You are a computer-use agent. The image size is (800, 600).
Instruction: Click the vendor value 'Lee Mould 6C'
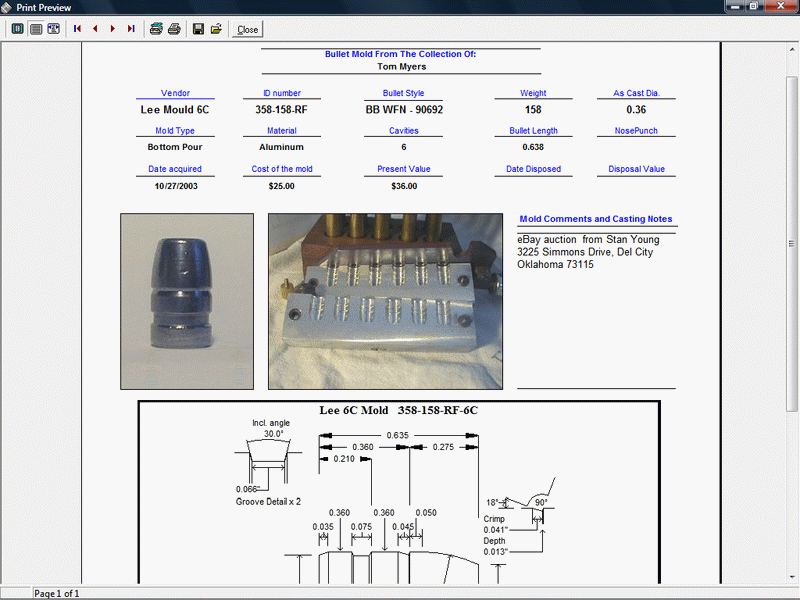click(175, 110)
